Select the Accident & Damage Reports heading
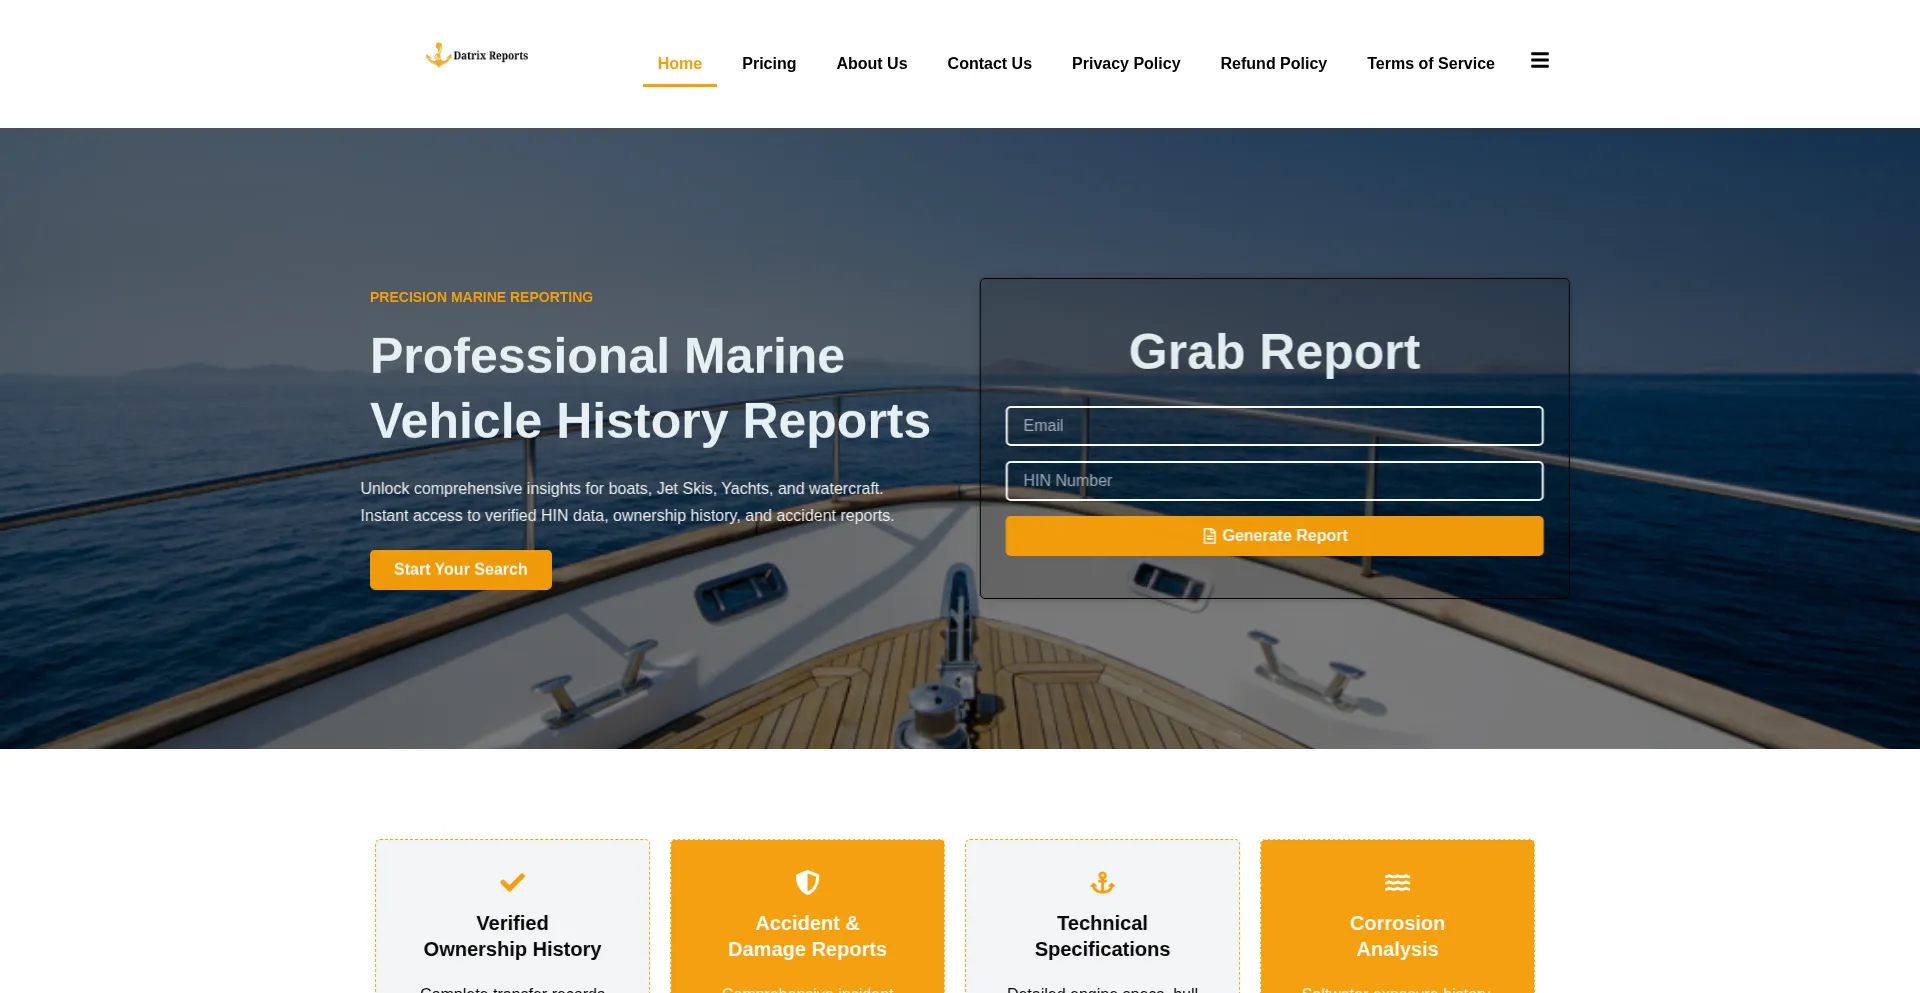 (x=807, y=936)
